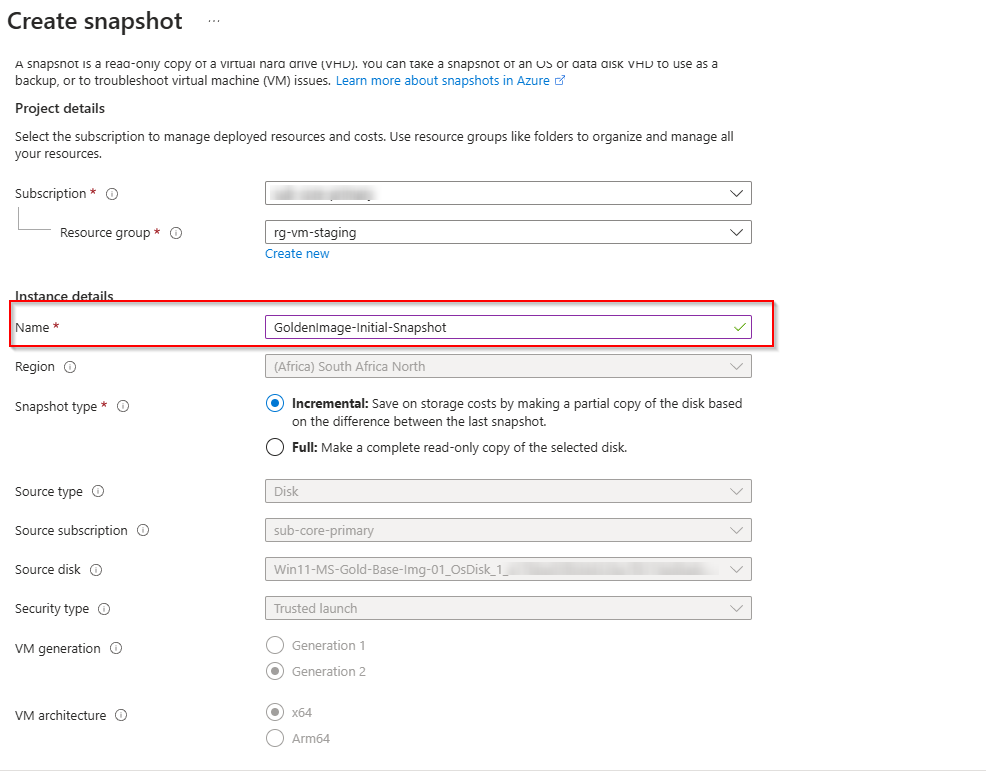Expand the Security type dropdown

[x=508, y=608]
